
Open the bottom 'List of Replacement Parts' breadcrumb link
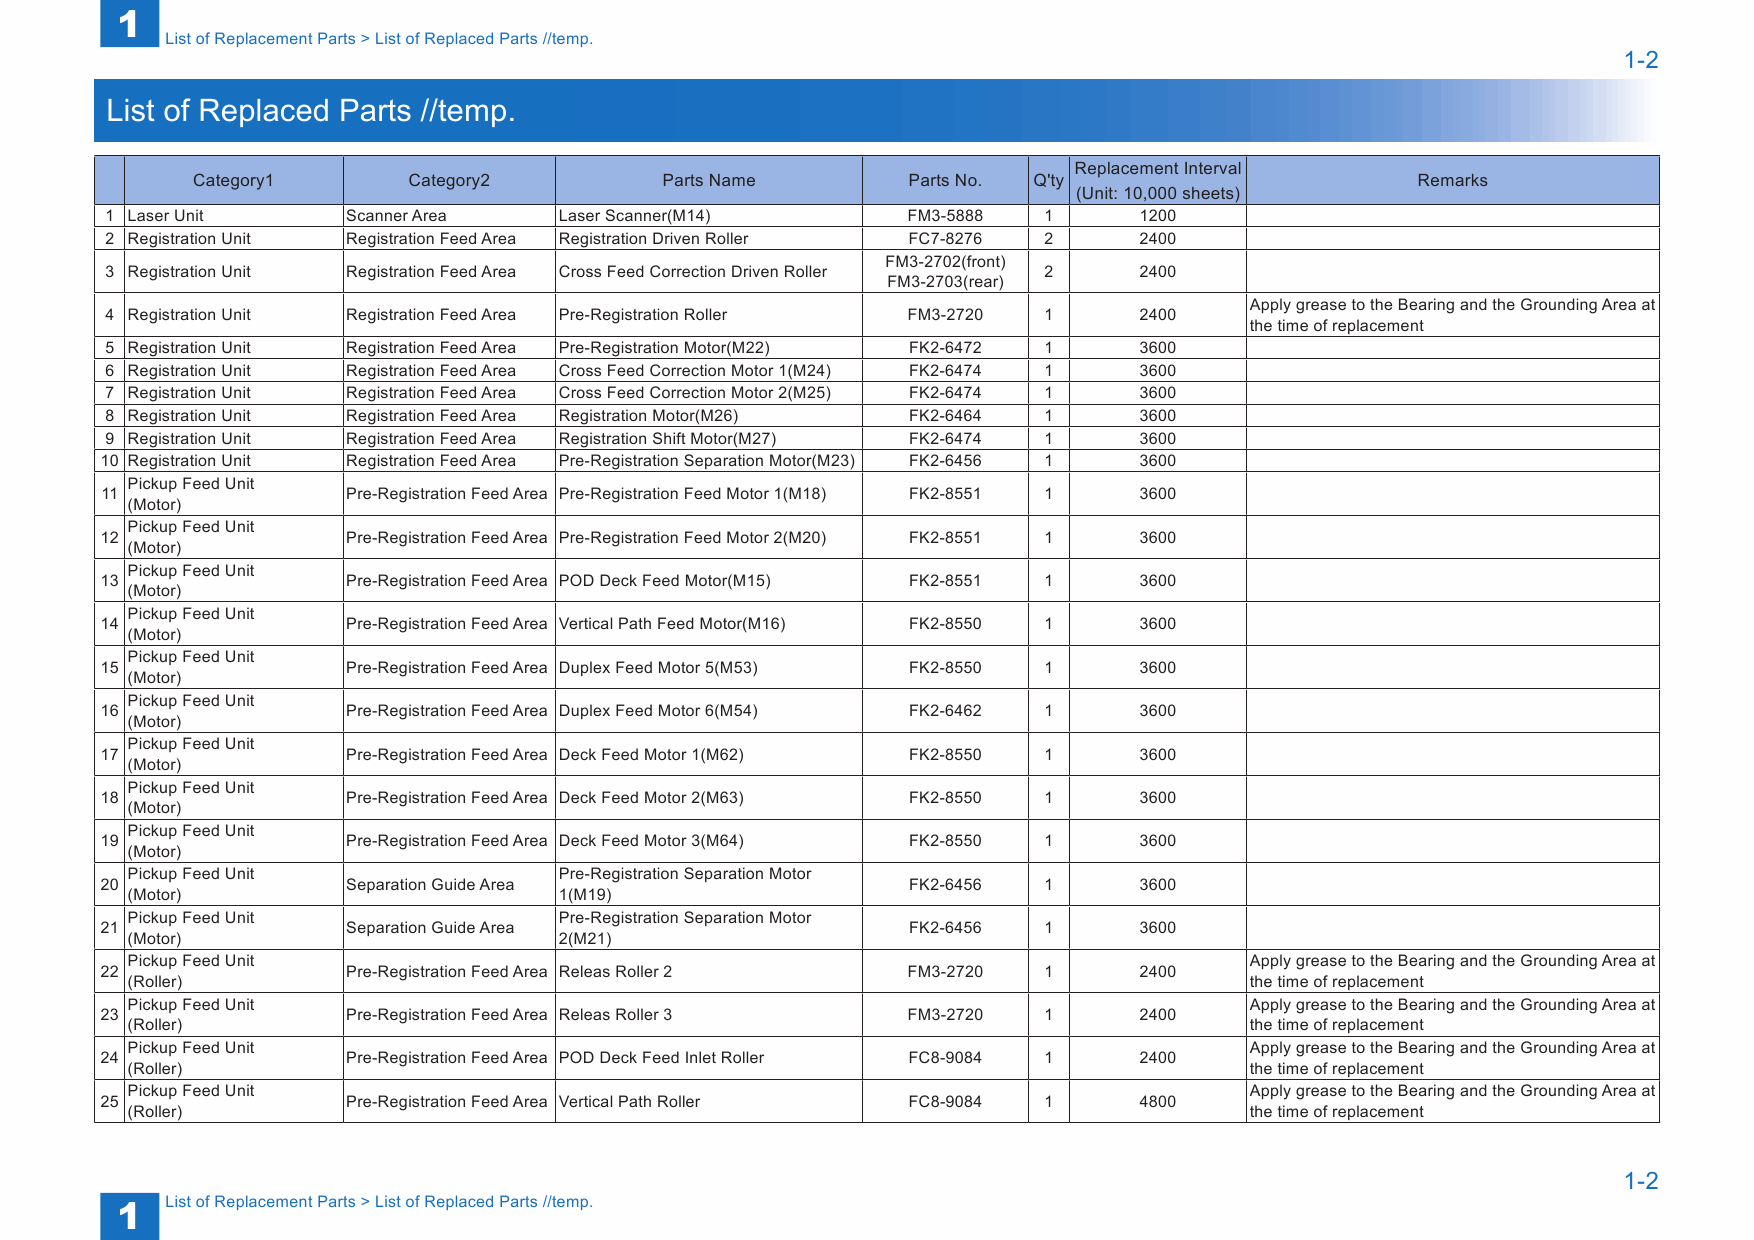point(260,1202)
